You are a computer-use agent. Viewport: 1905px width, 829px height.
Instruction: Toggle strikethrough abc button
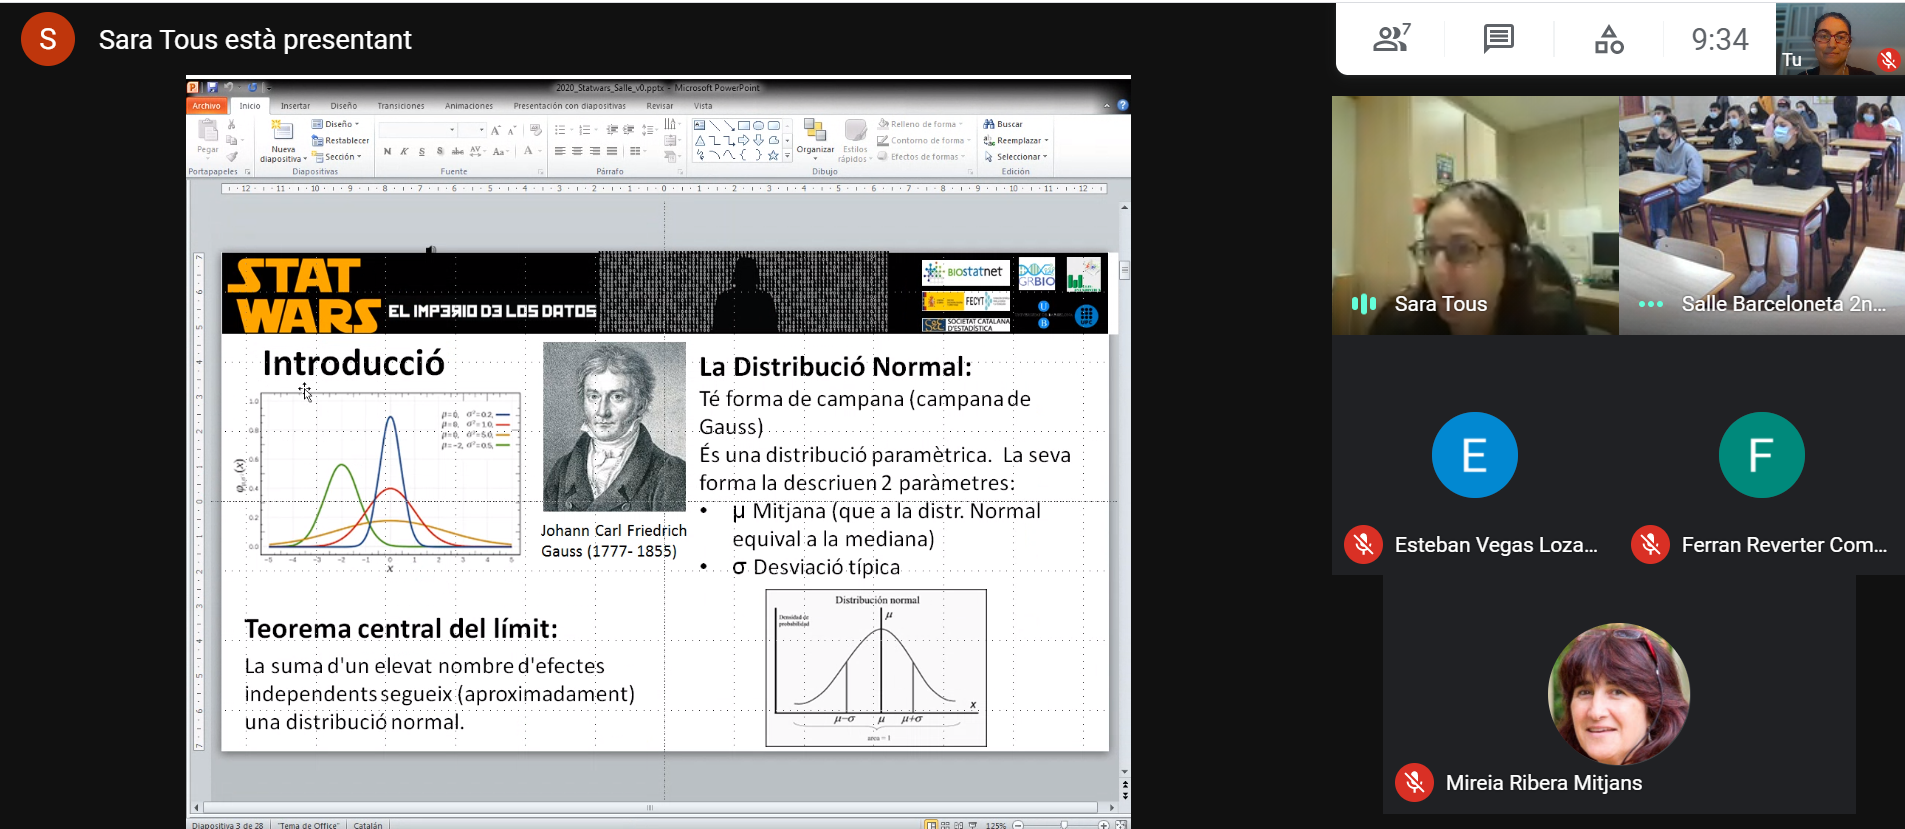pos(457,151)
